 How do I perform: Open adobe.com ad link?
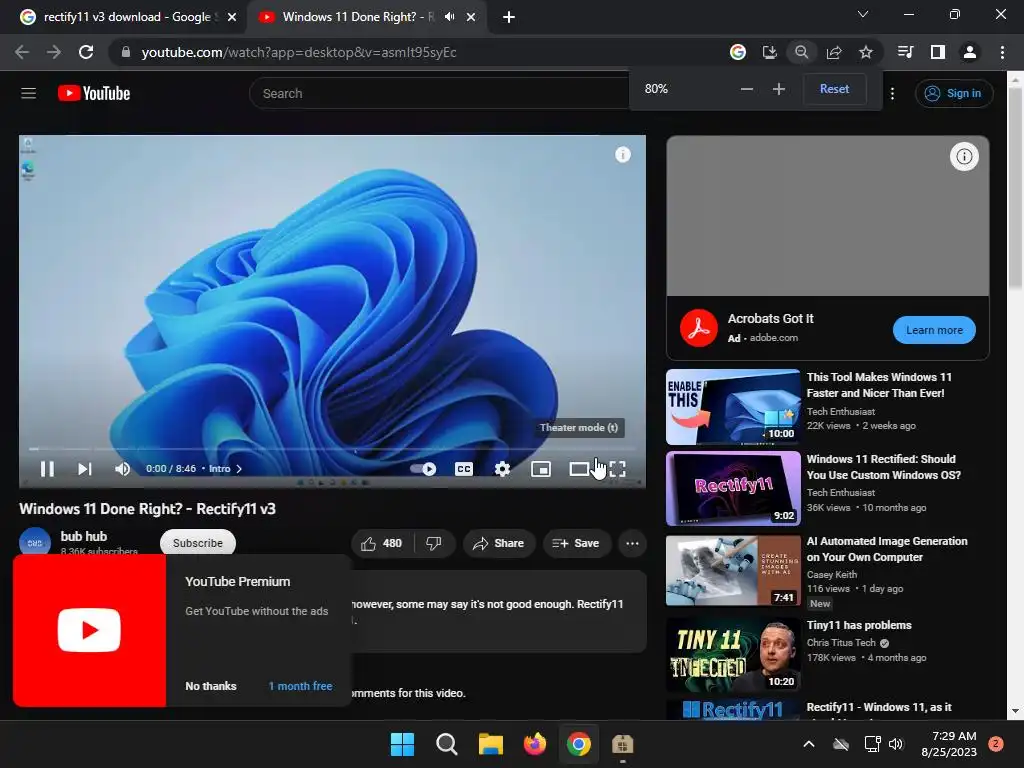coord(774,338)
